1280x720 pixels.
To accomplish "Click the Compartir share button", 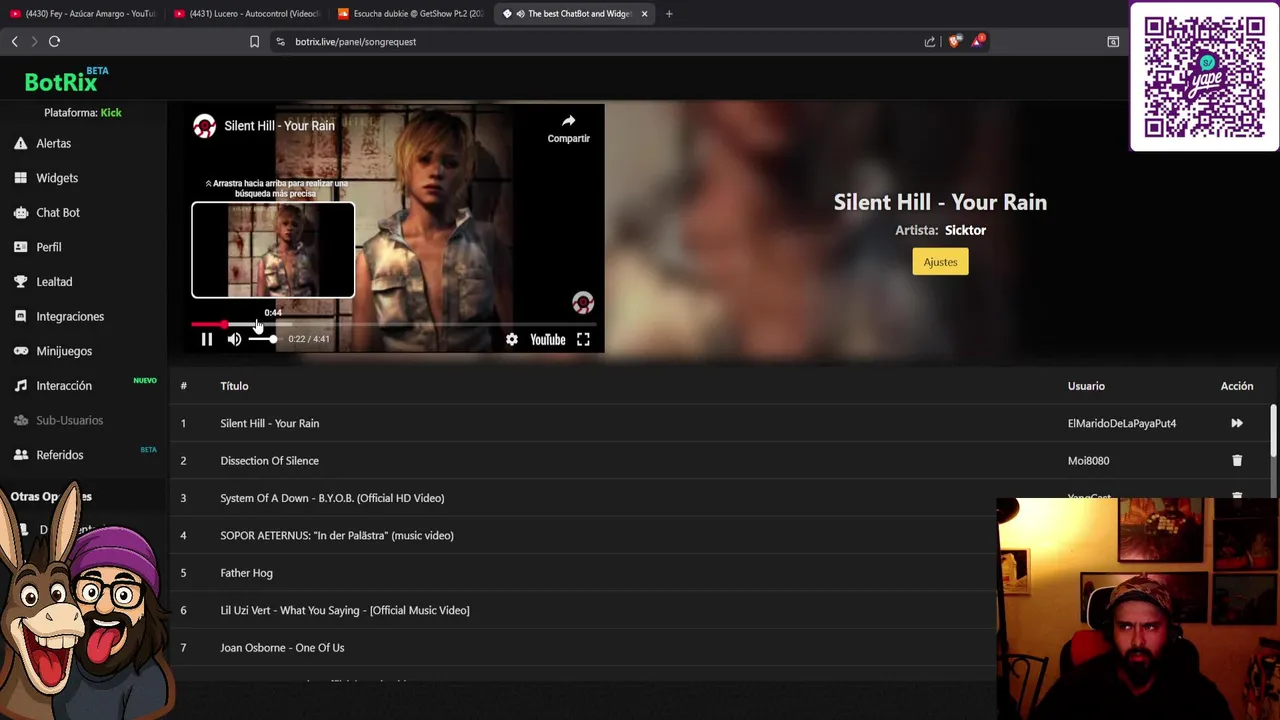I will [568, 128].
